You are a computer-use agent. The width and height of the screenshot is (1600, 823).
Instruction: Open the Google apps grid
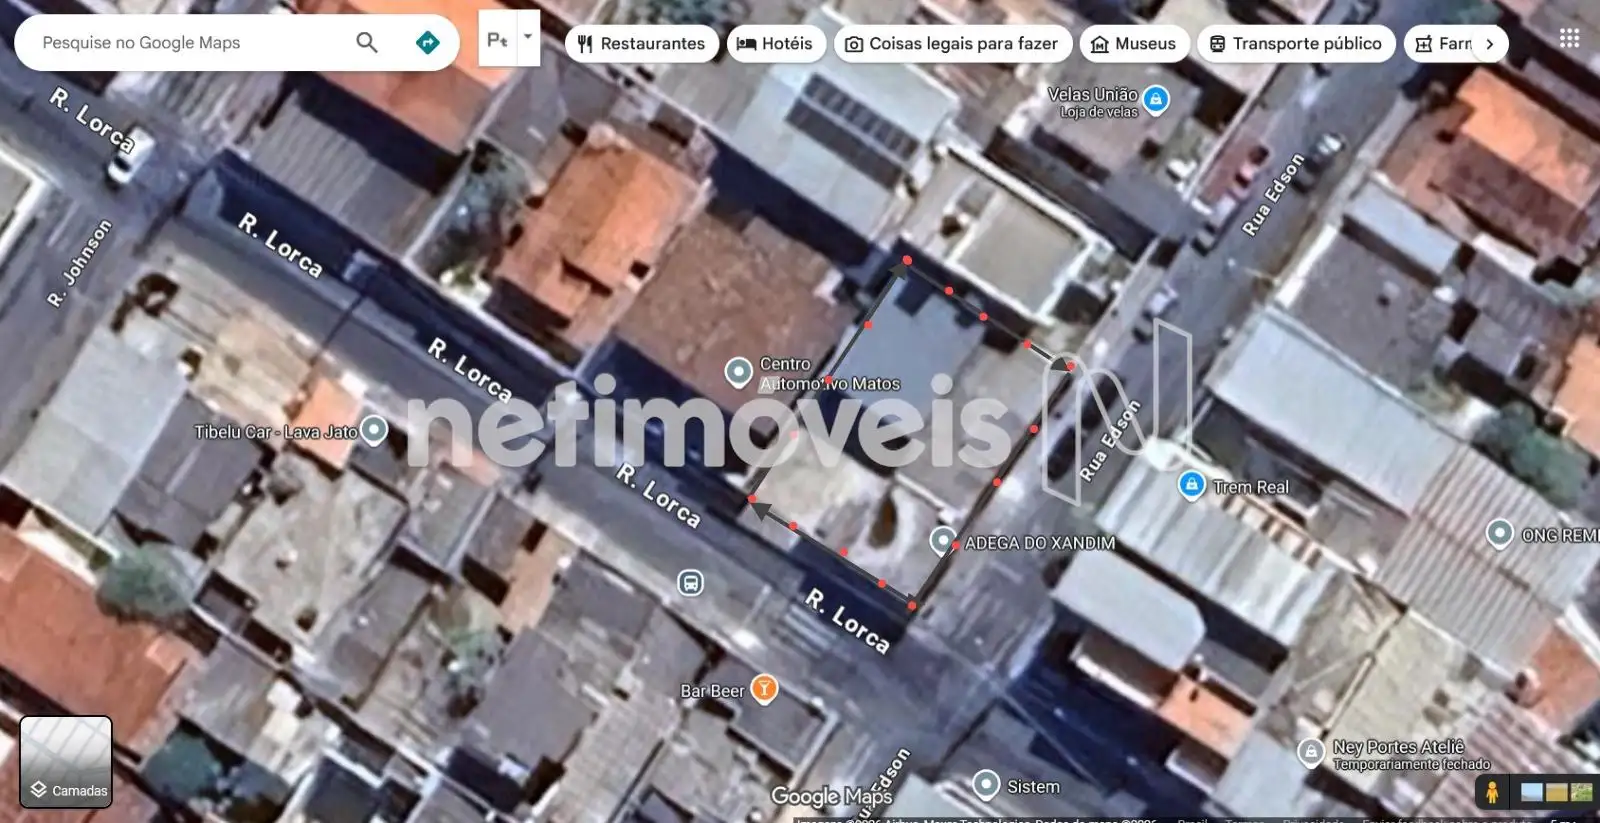point(1569,38)
